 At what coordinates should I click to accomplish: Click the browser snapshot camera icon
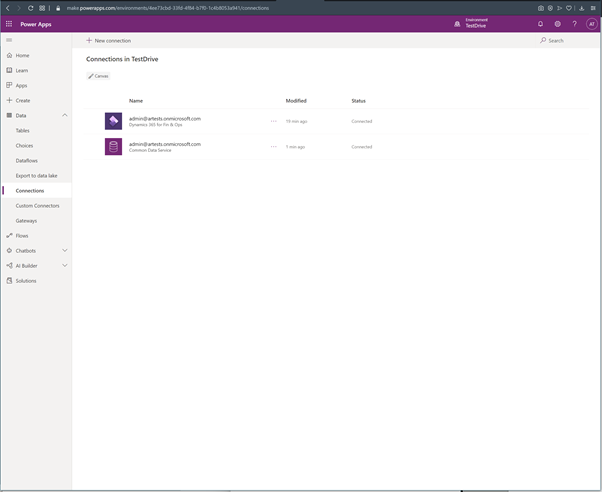541,8
